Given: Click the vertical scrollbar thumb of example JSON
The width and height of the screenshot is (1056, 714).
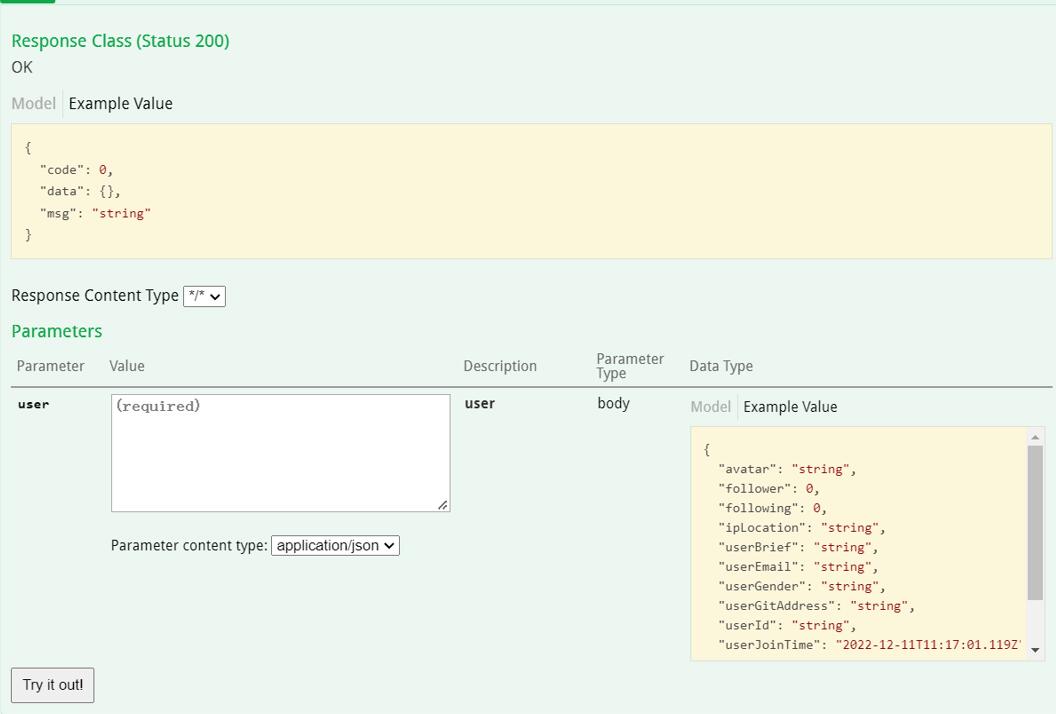Looking at the screenshot, I should 1035,522.
